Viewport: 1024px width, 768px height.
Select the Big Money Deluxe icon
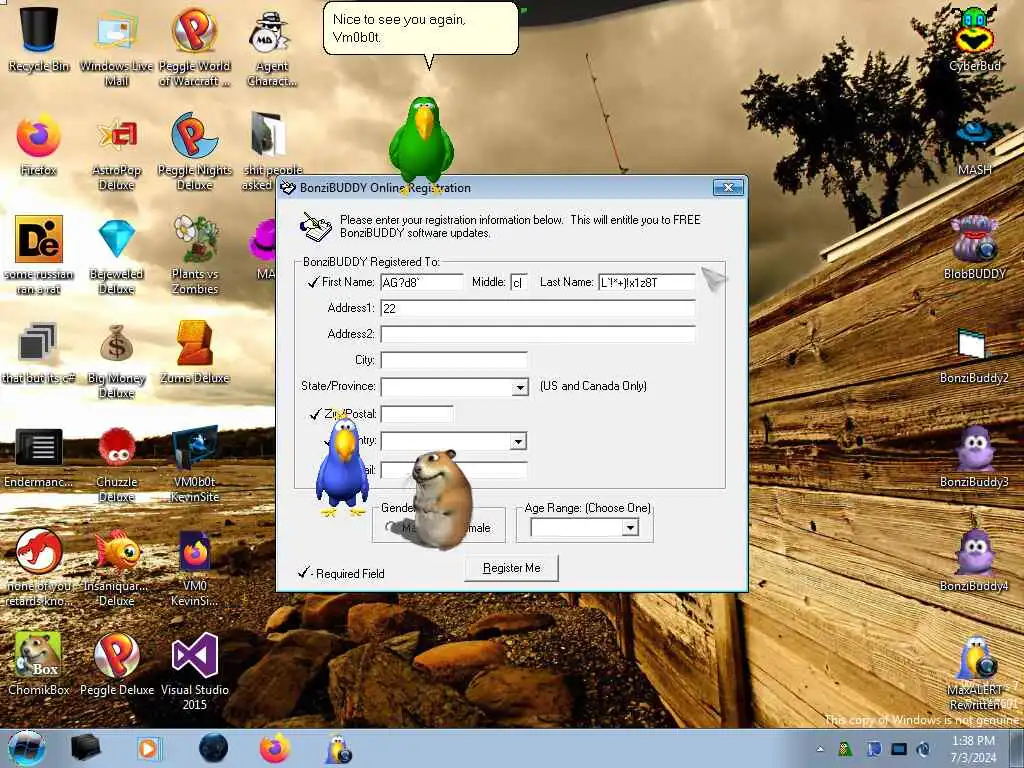[x=116, y=359]
